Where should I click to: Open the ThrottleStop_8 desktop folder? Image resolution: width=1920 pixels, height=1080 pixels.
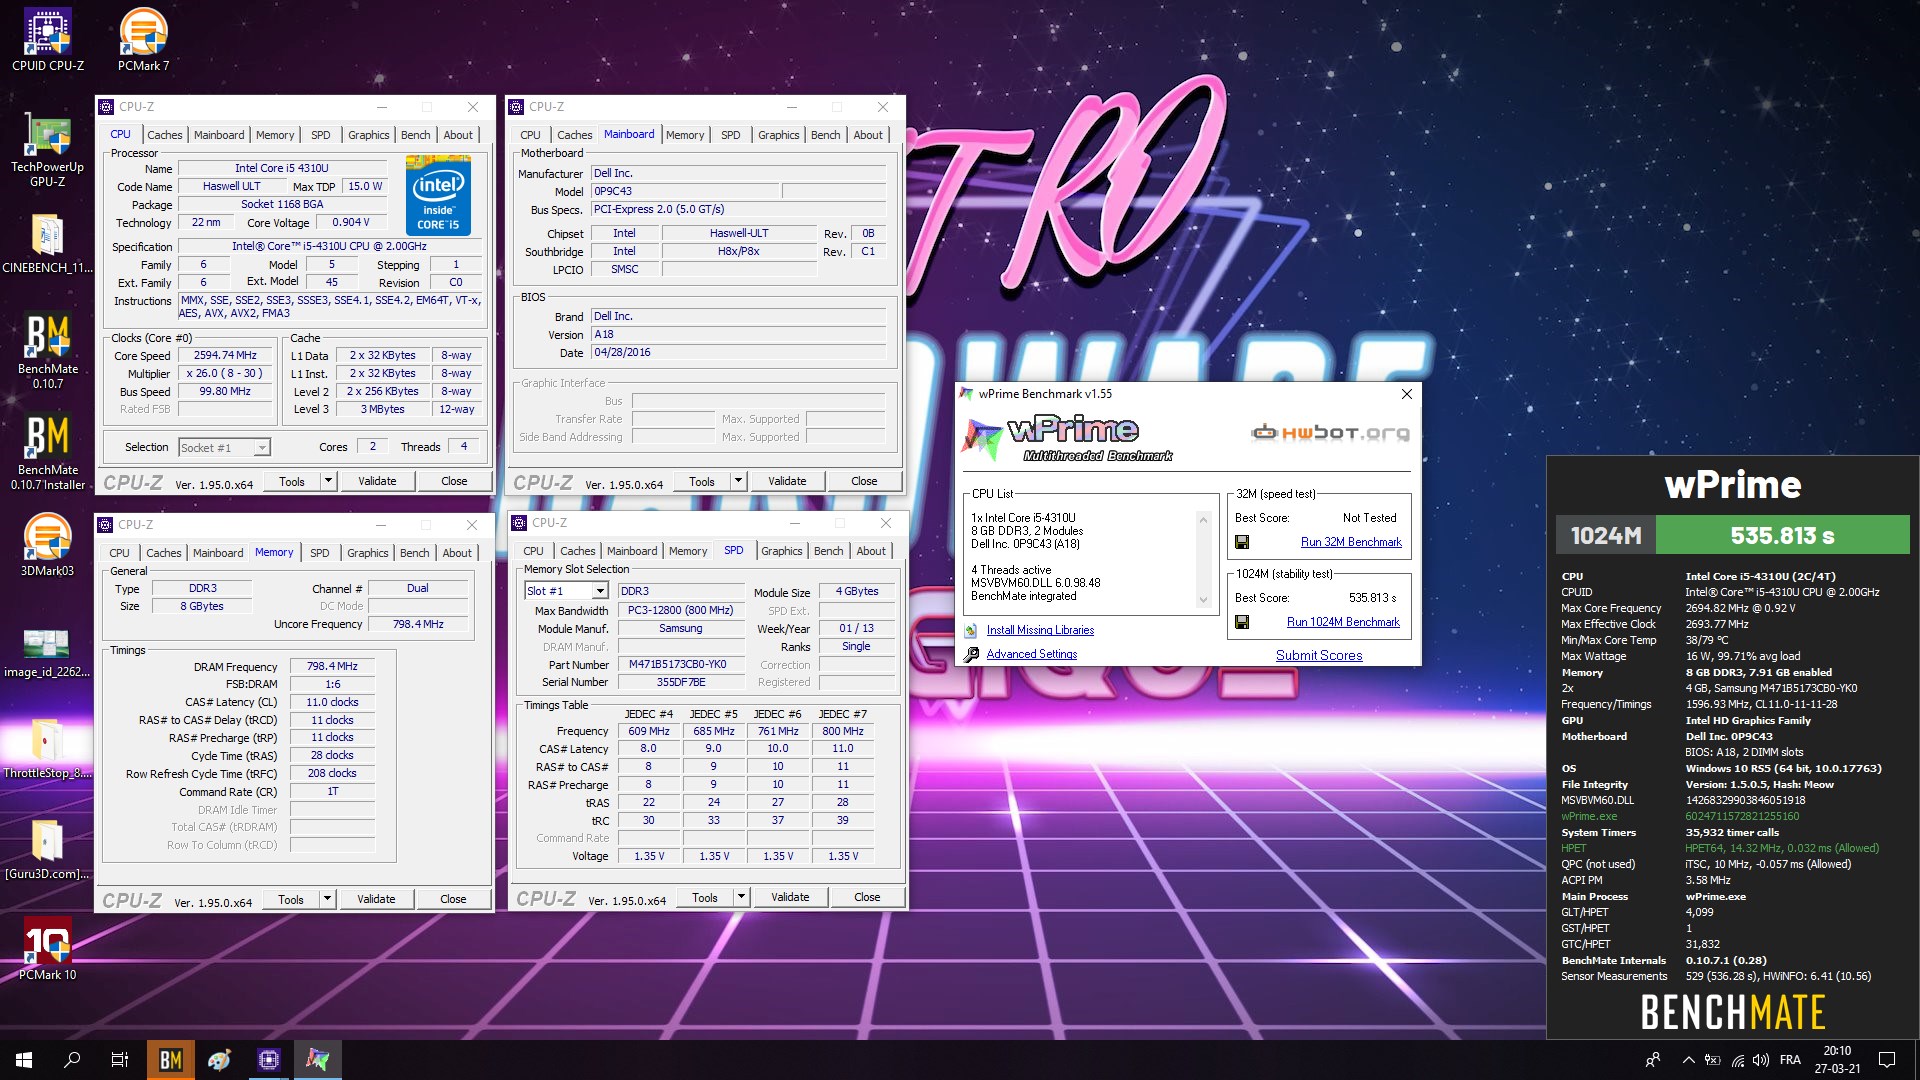pos(47,749)
